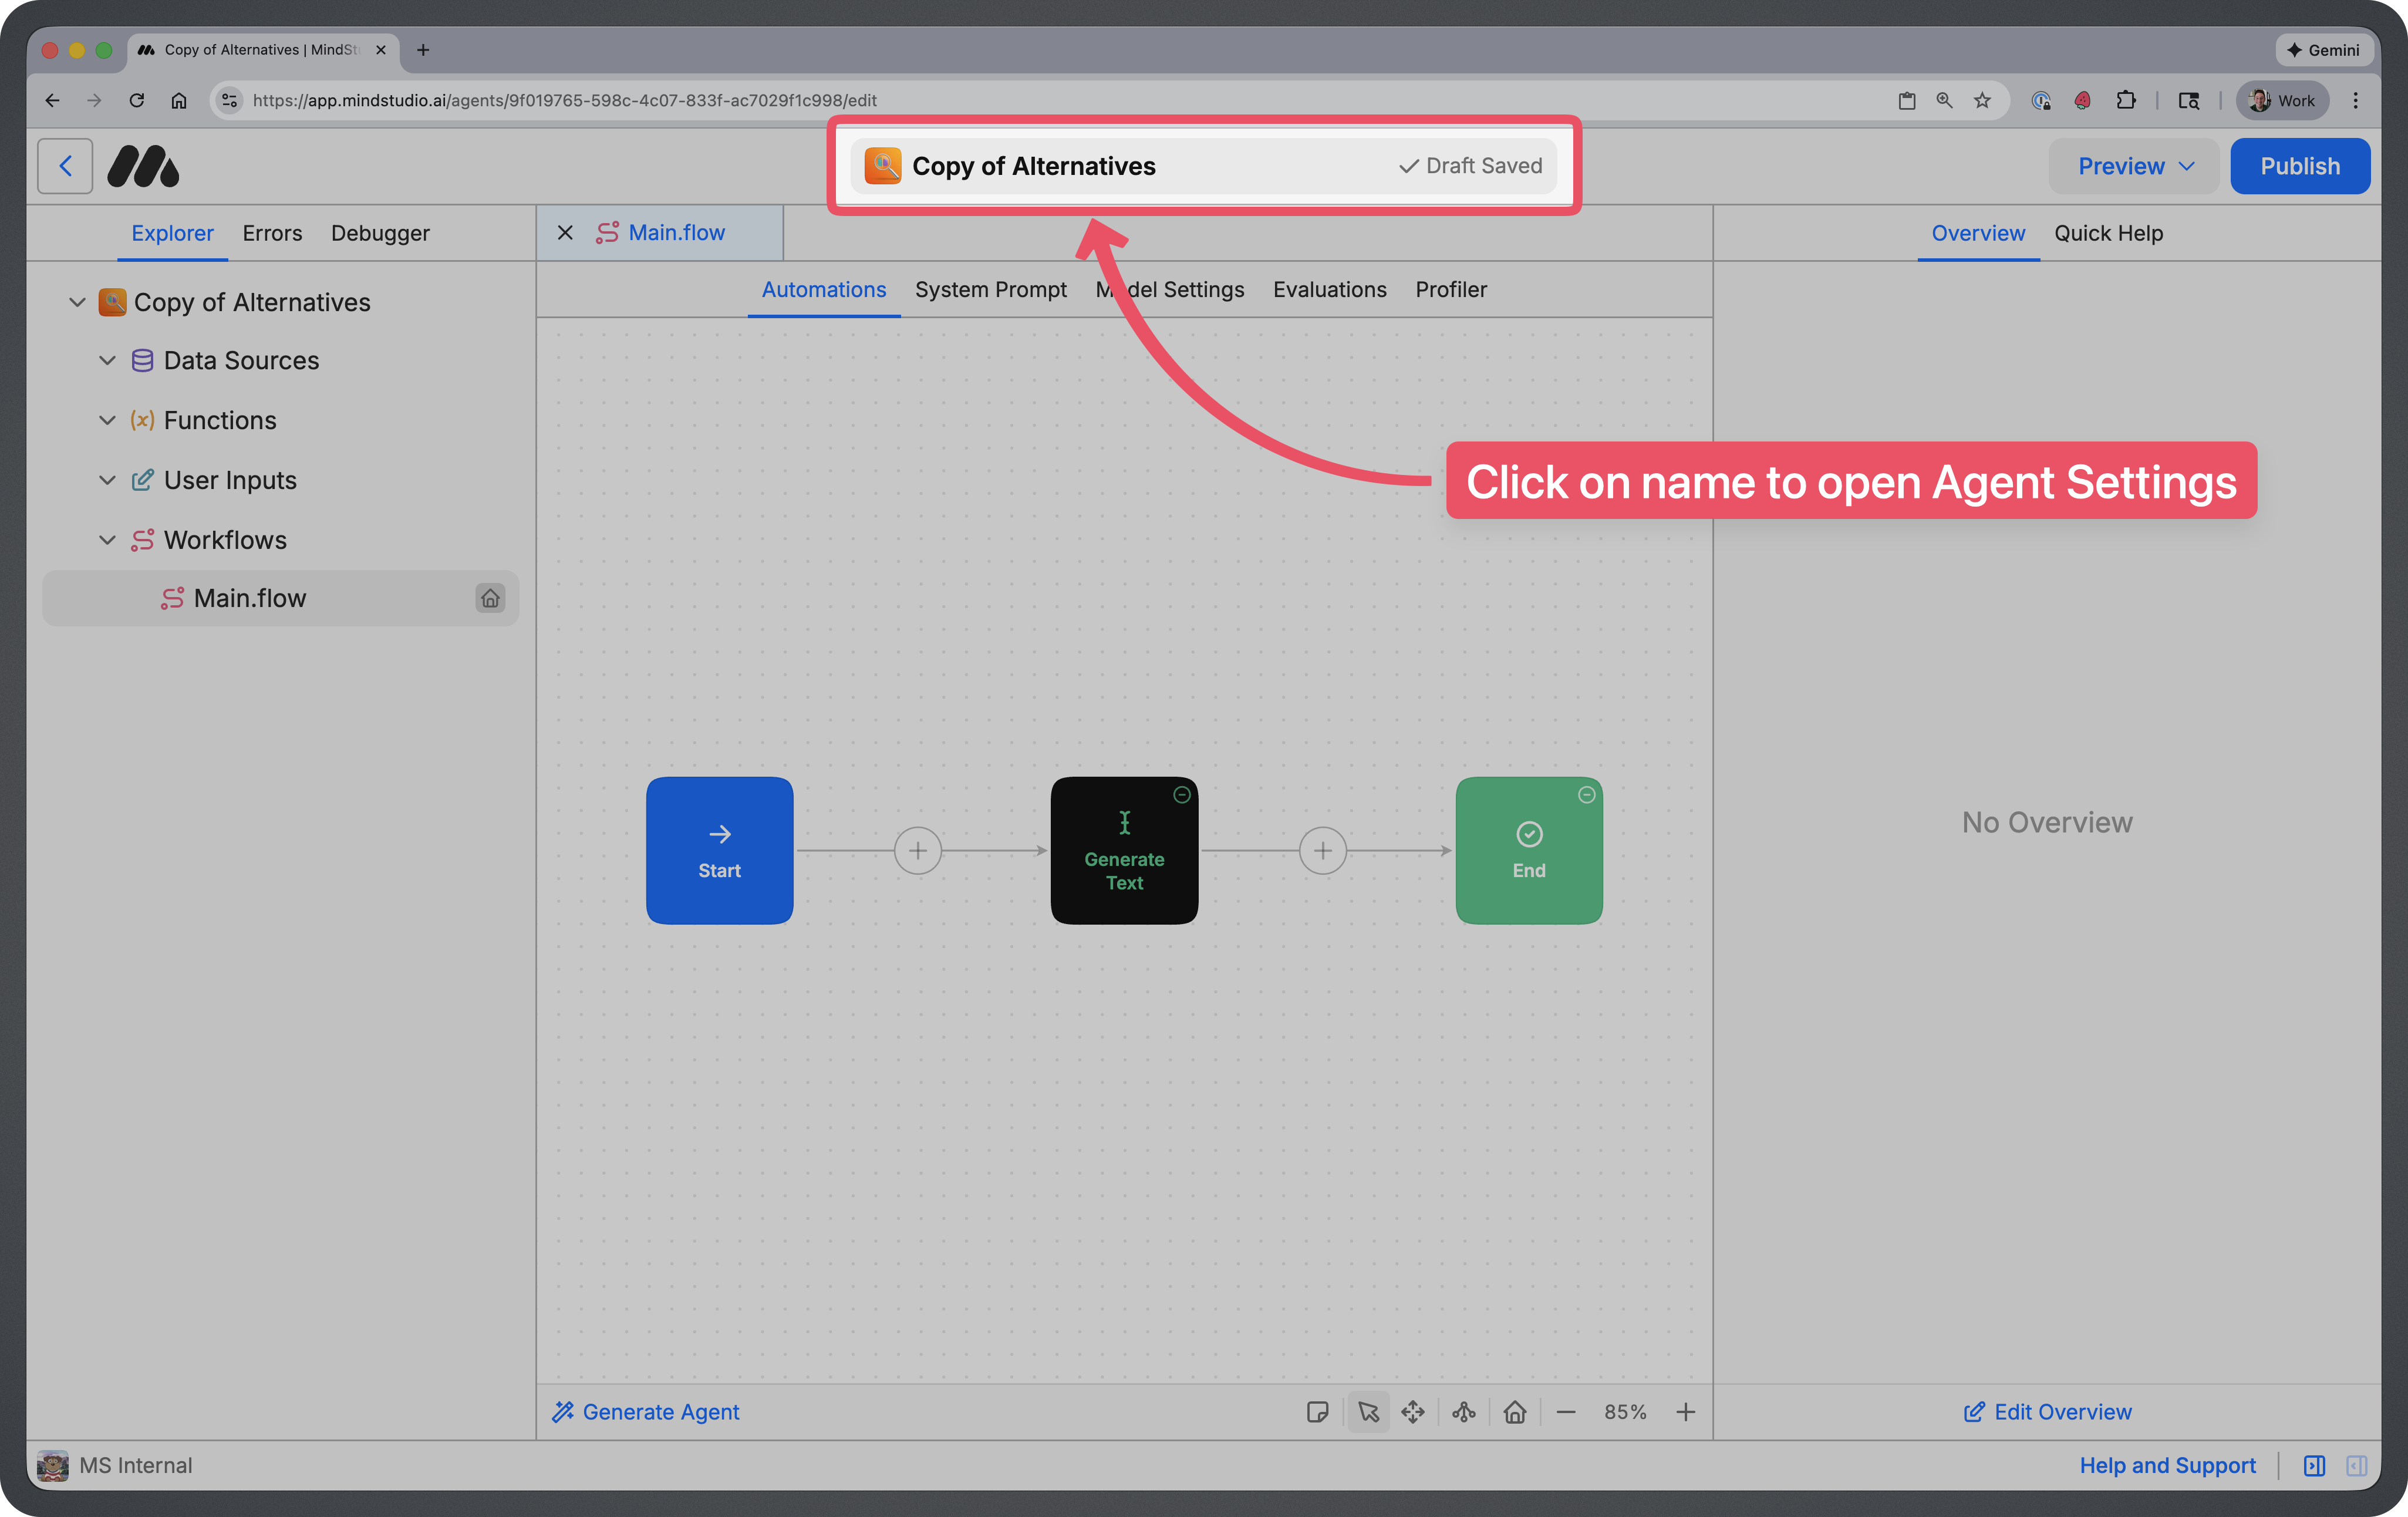The width and height of the screenshot is (2408, 1517).
Task: Click the Publish button
Action: (x=2299, y=165)
